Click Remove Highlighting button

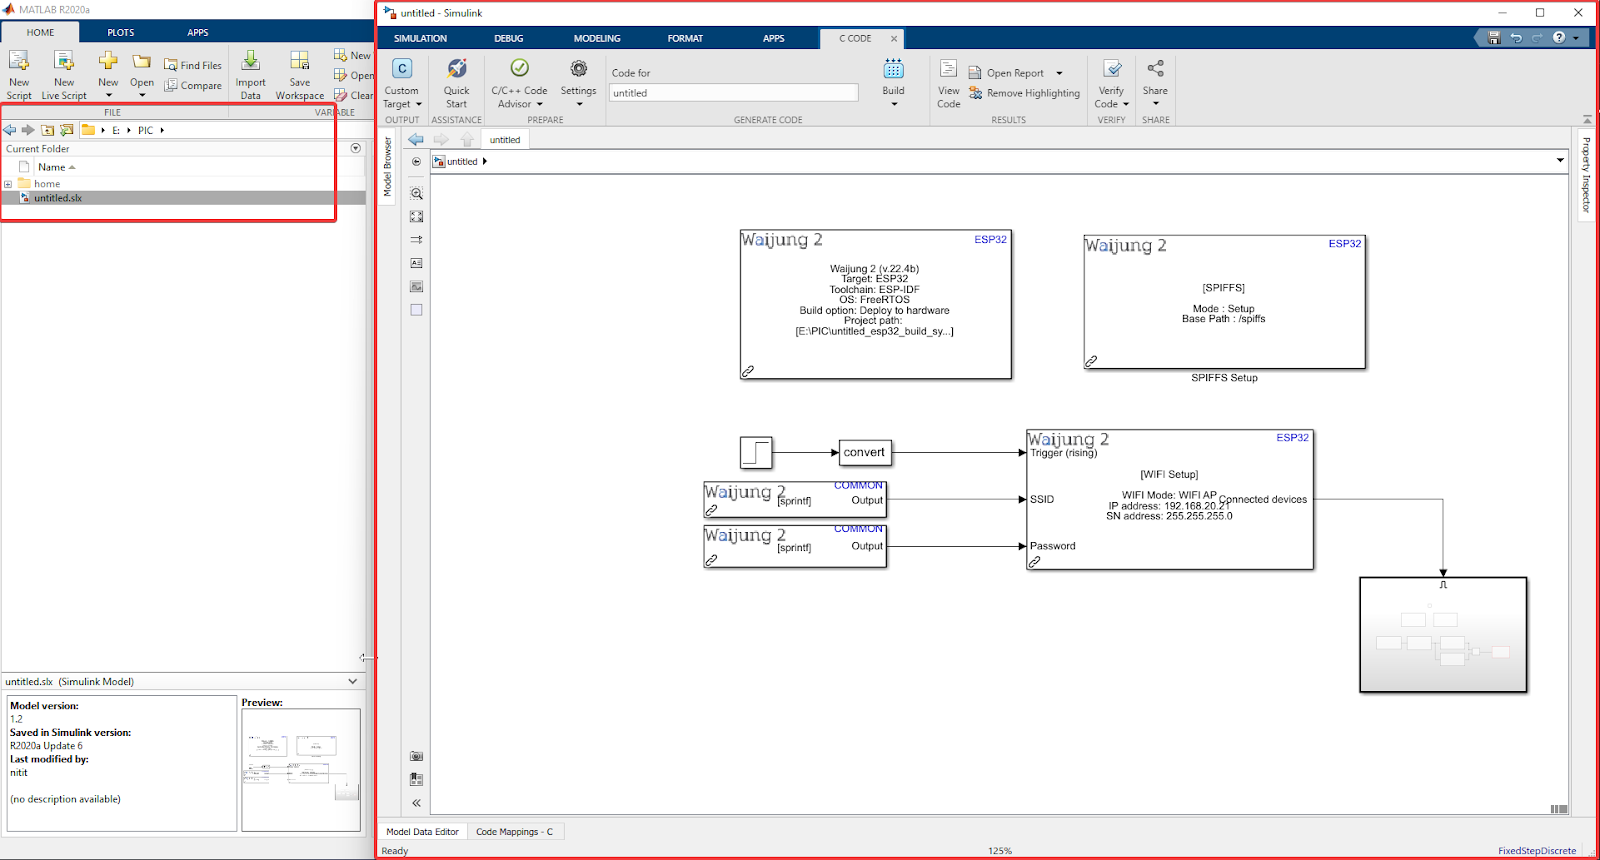tap(1024, 93)
